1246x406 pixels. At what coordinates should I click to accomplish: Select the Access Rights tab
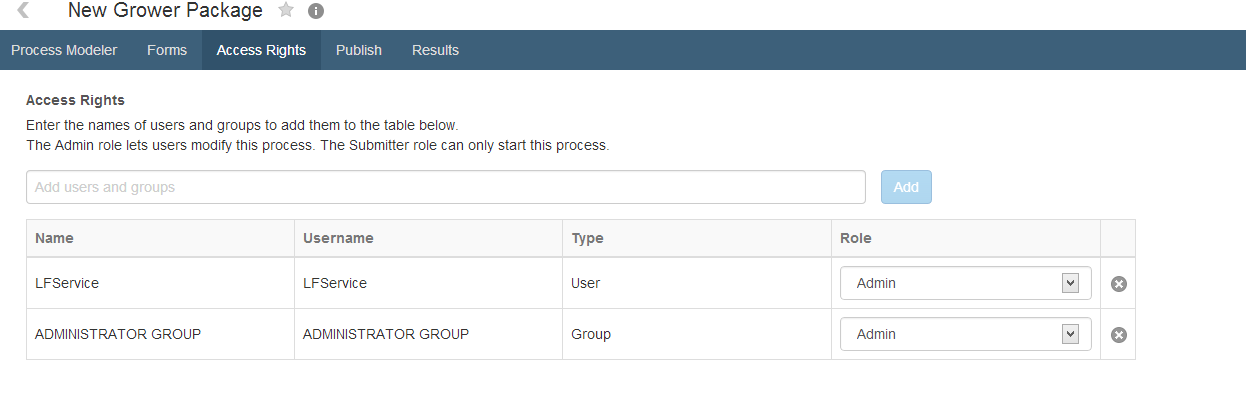pyautogui.click(x=261, y=50)
